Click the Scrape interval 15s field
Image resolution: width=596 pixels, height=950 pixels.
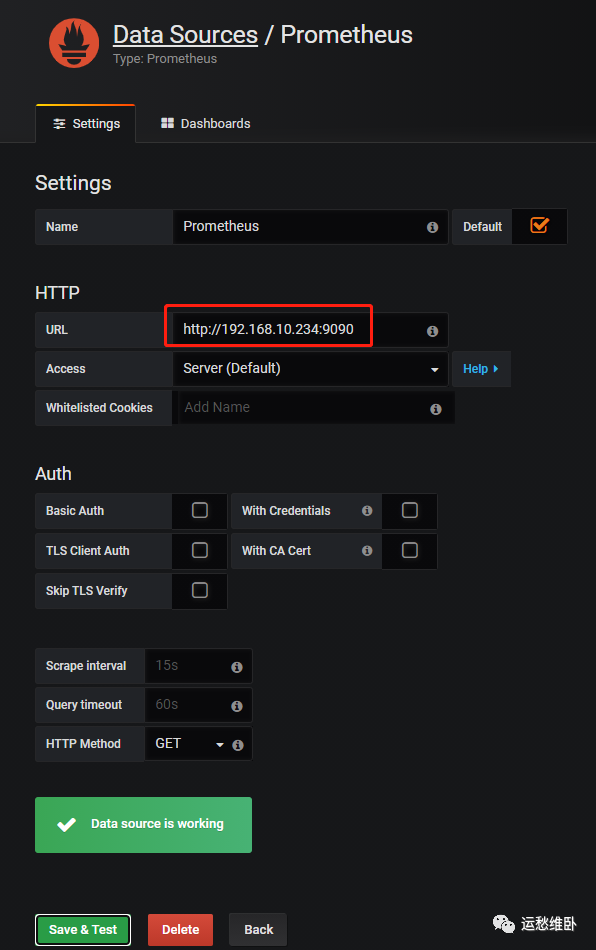pos(198,666)
